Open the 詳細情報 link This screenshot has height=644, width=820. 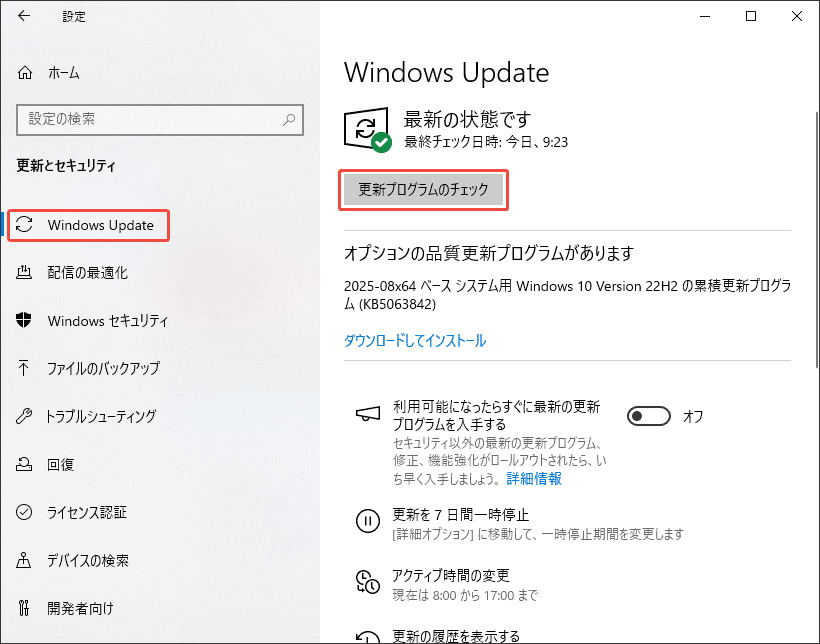[x=534, y=479]
